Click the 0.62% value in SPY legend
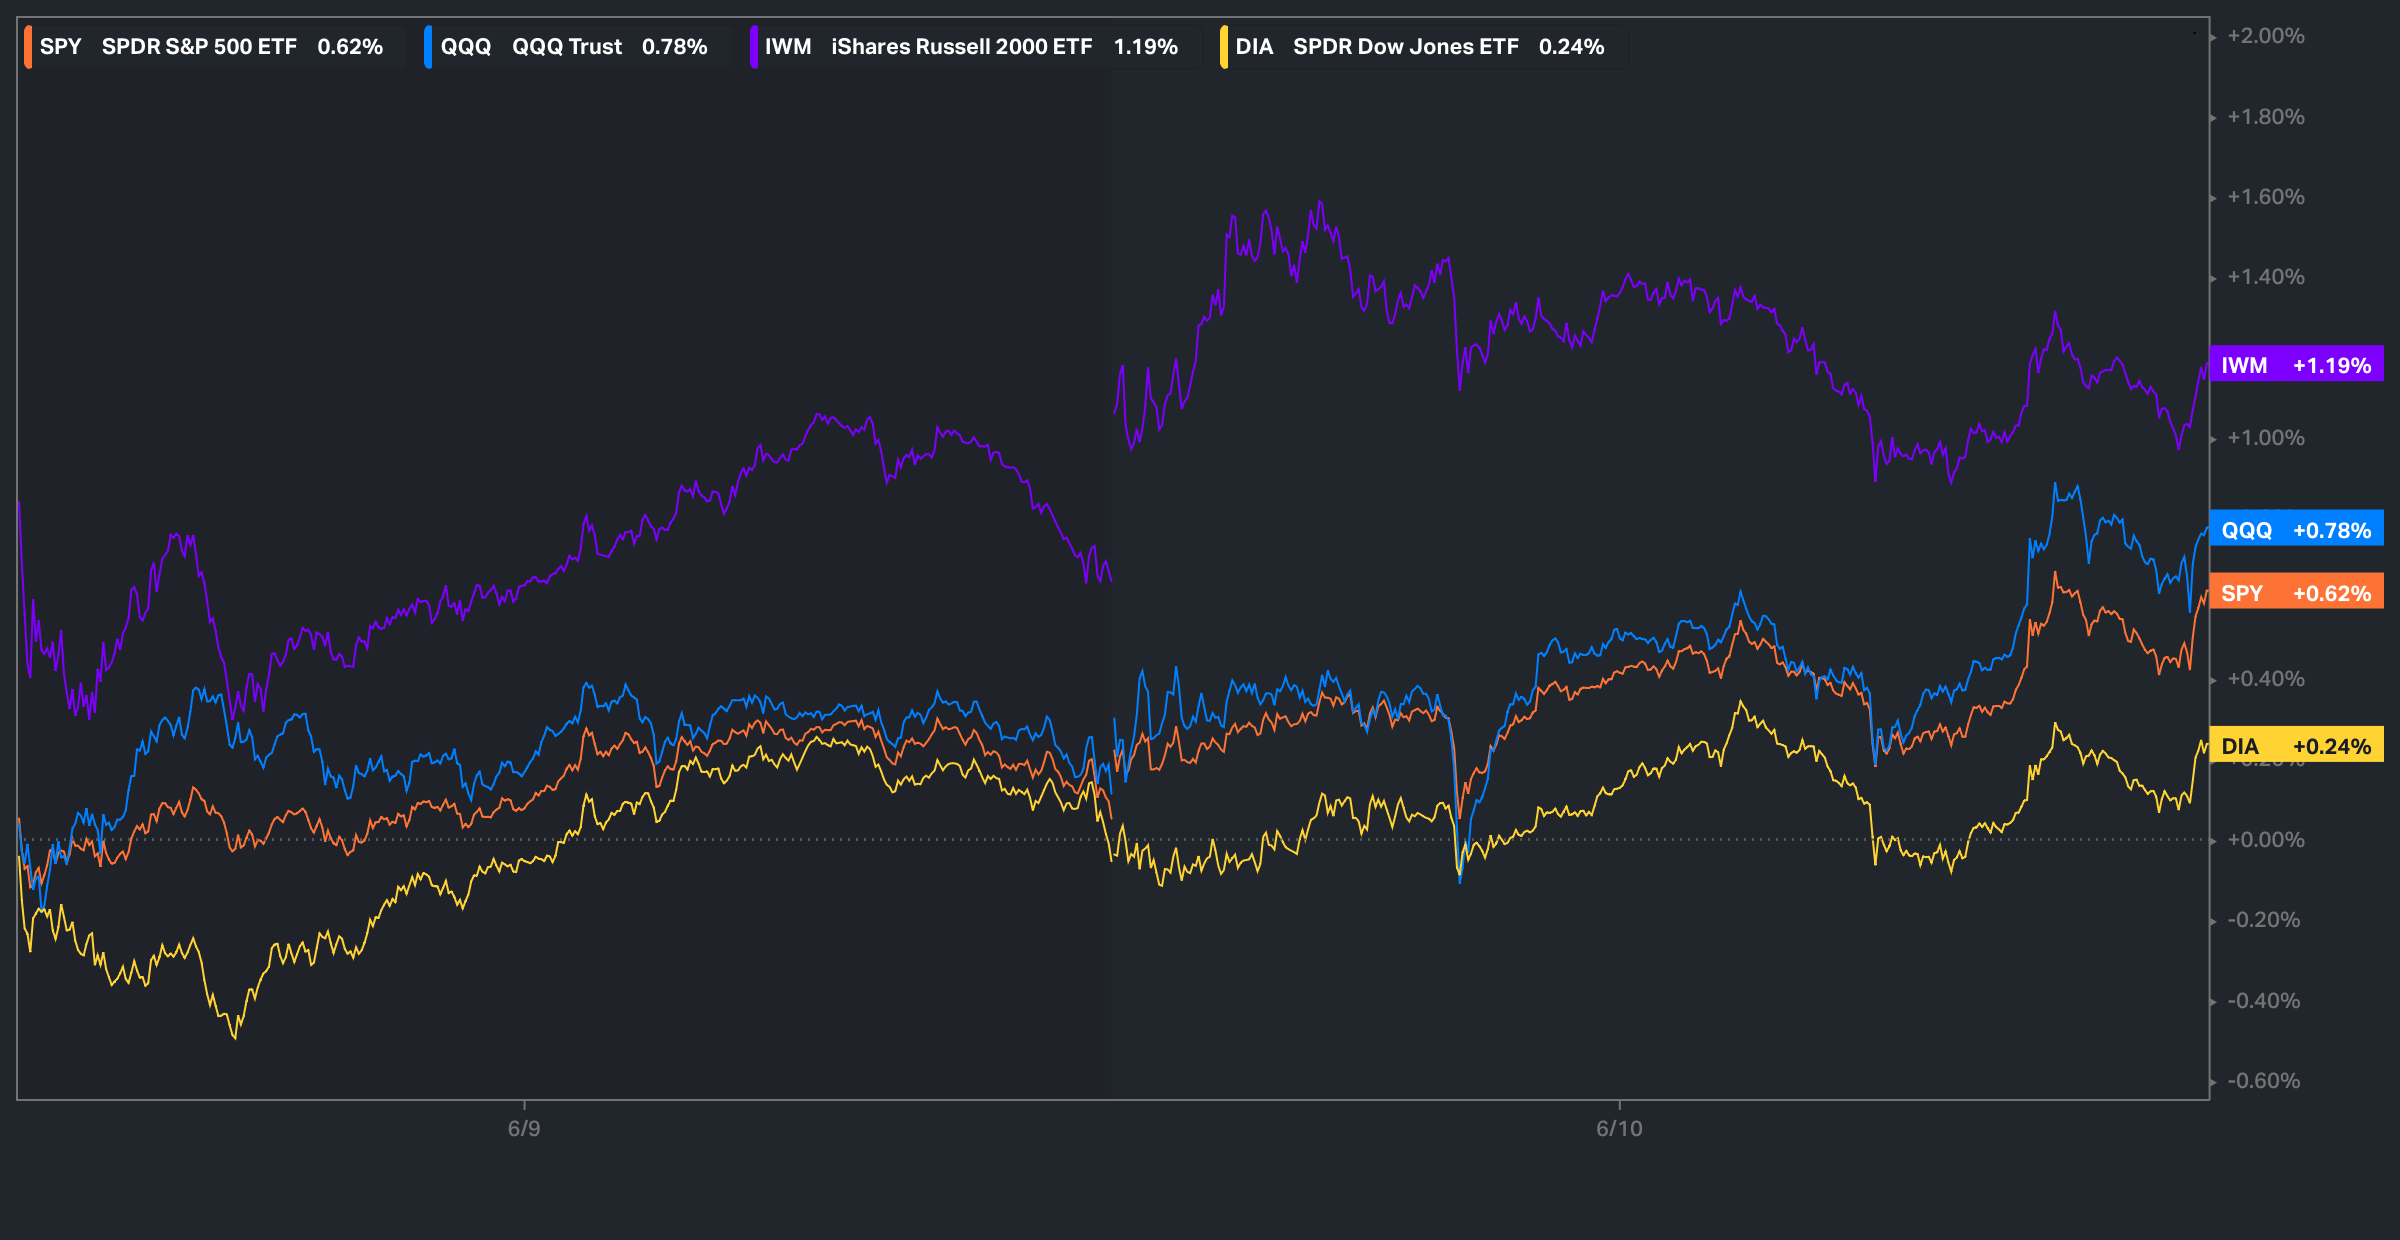Viewport: 2400px width, 1240px height. point(350,47)
